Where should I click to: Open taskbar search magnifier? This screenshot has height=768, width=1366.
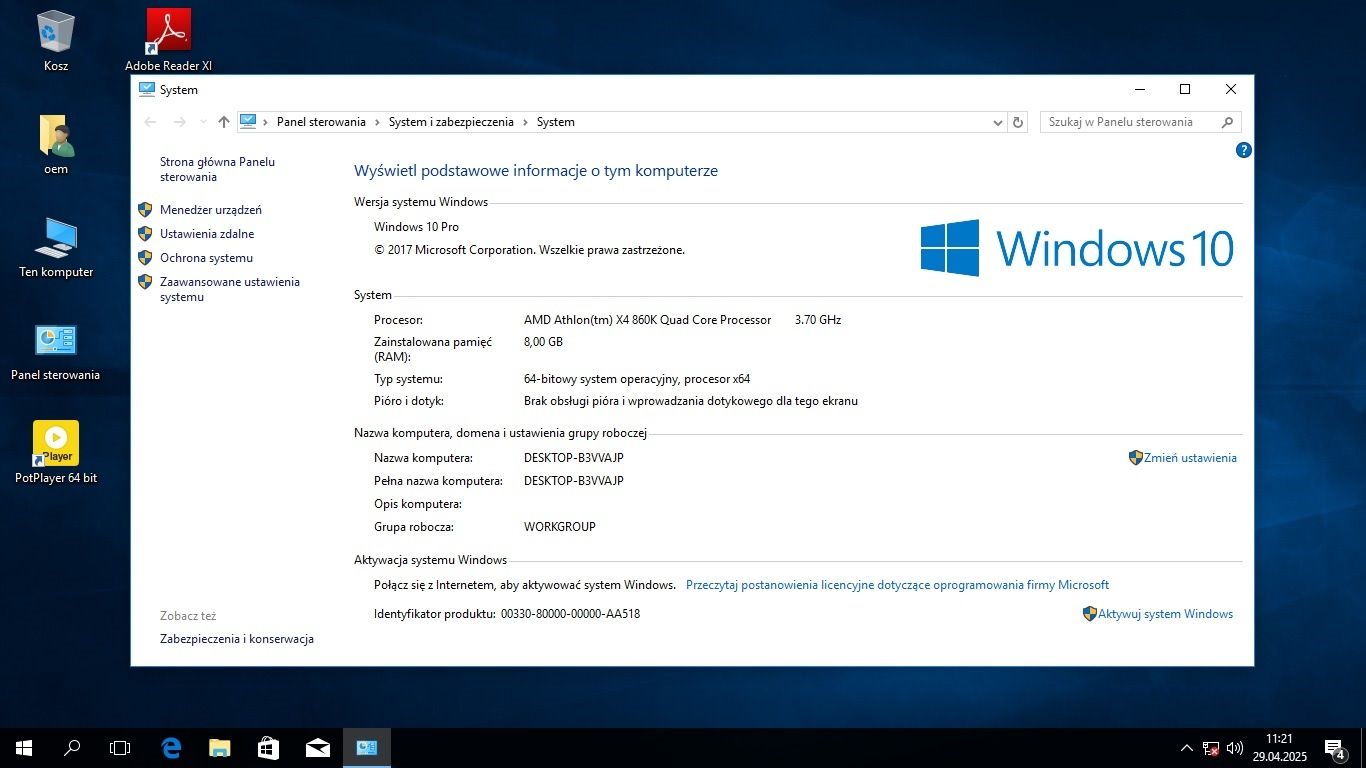[72, 747]
